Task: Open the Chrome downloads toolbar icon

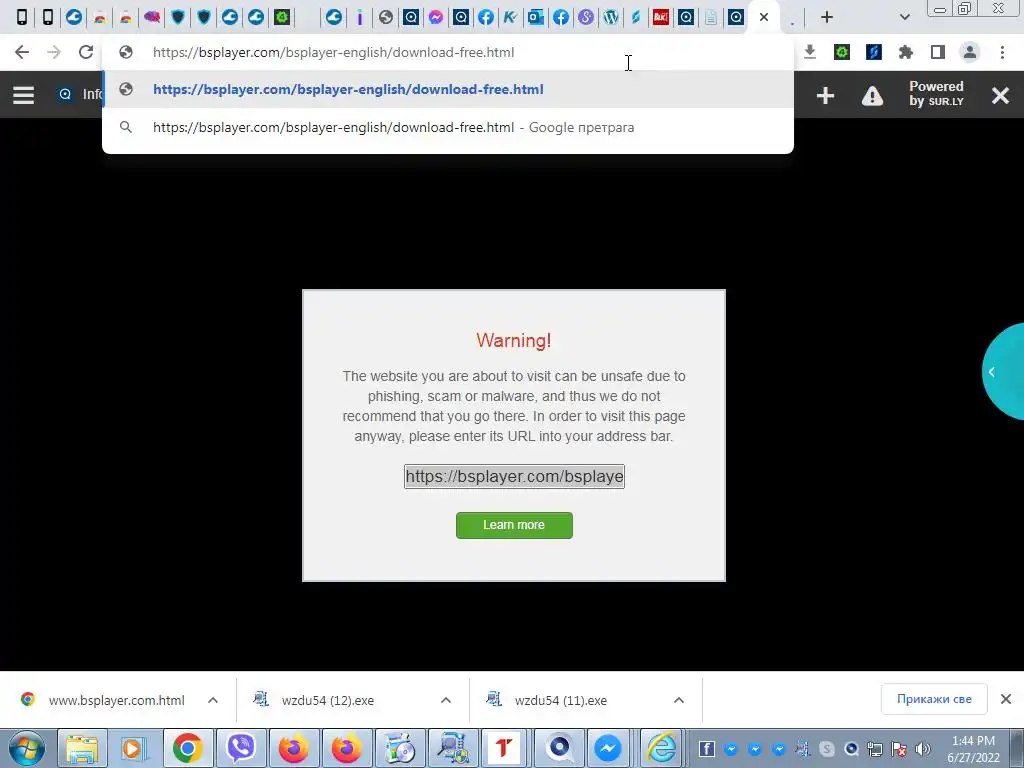Action: 810,52
